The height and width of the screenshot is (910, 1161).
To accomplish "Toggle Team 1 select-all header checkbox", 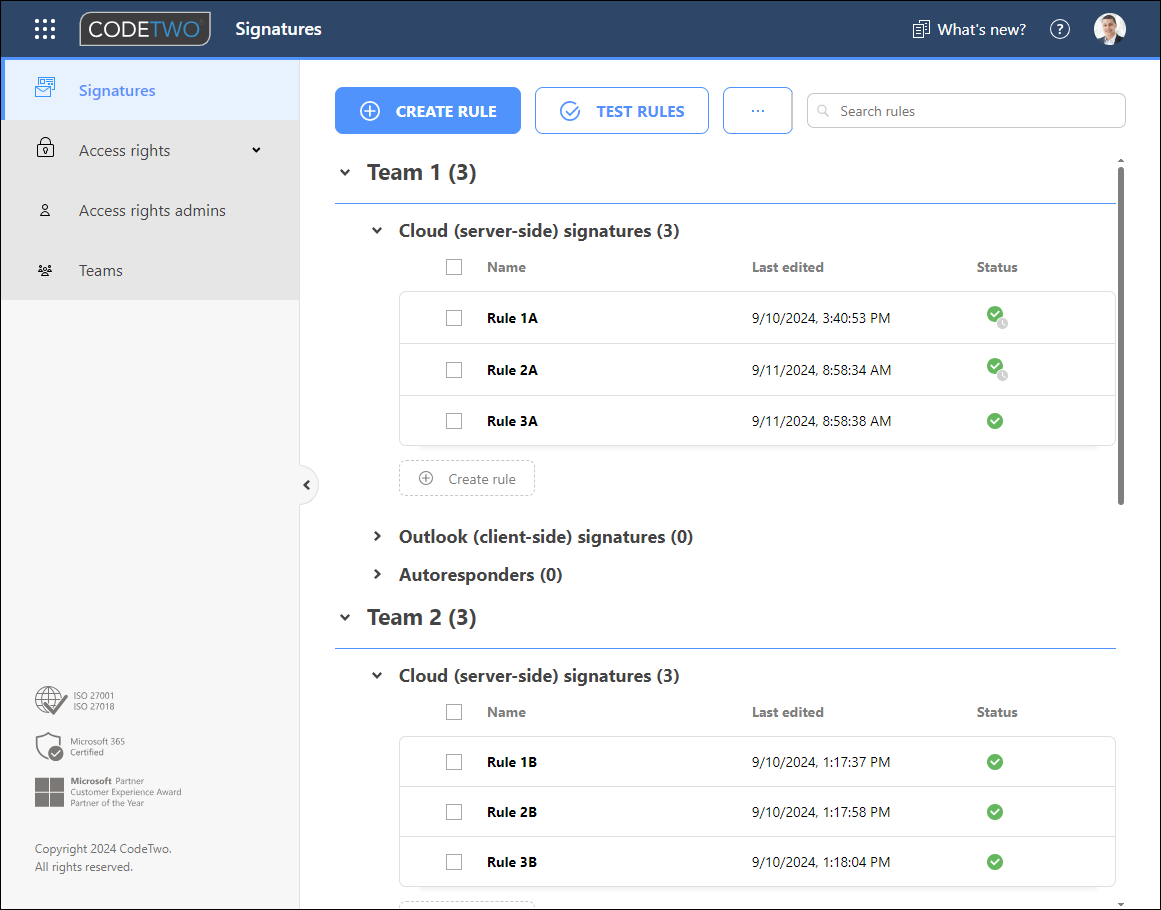I will point(454,267).
